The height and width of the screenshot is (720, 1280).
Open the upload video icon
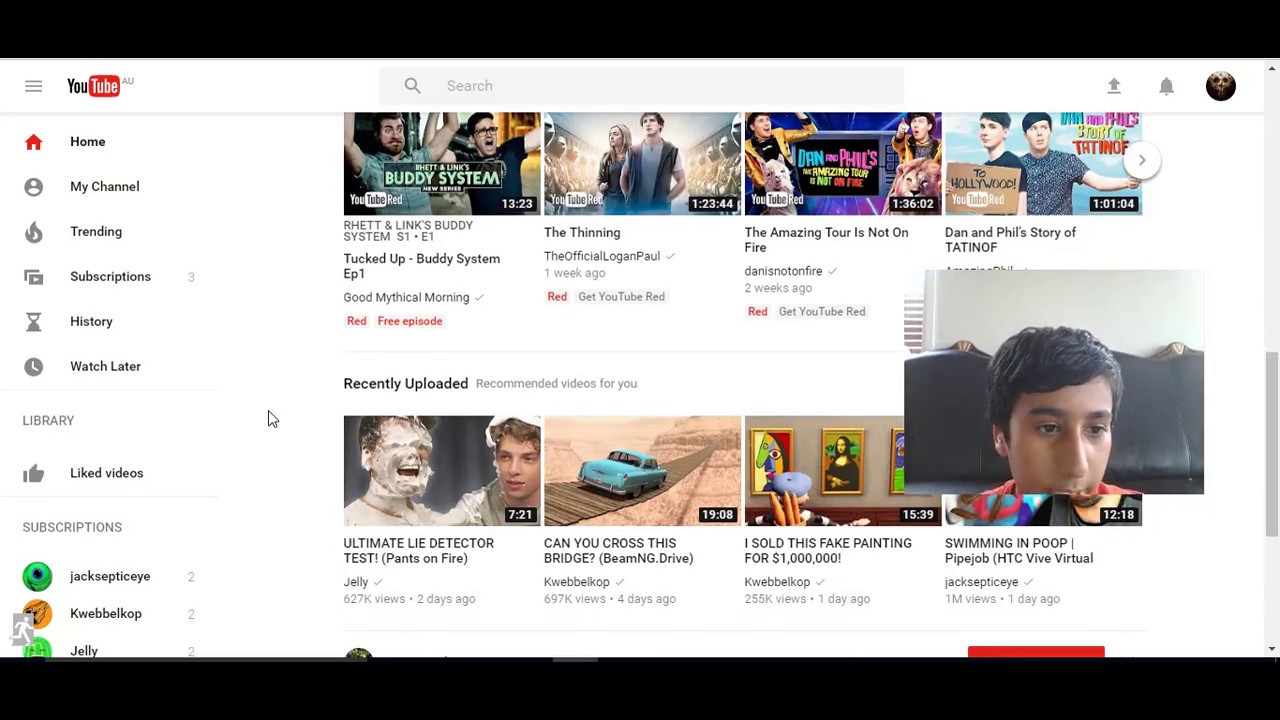1114,86
